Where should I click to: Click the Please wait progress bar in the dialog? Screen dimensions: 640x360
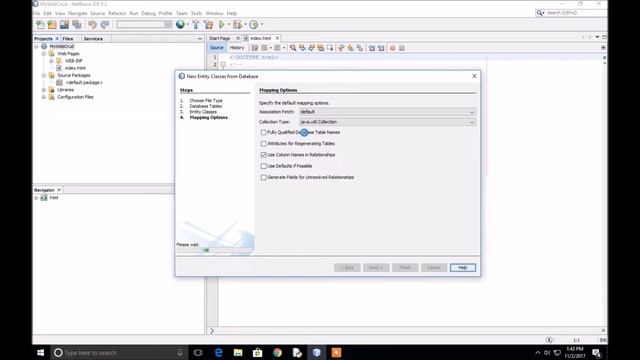click(214, 250)
